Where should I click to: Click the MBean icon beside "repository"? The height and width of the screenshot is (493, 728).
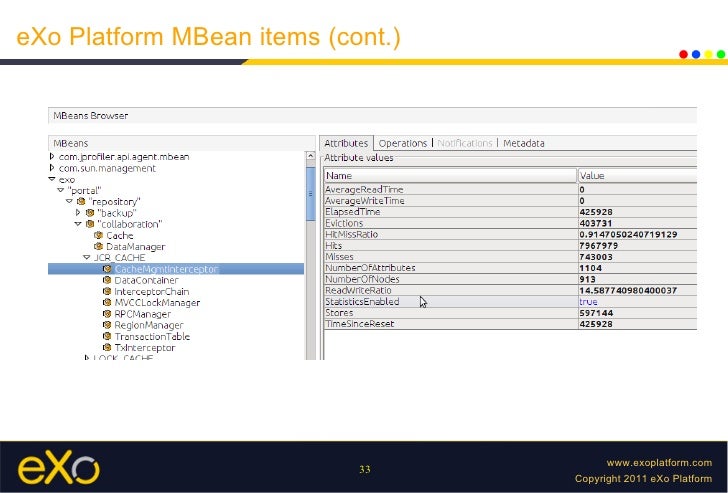(x=81, y=201)
